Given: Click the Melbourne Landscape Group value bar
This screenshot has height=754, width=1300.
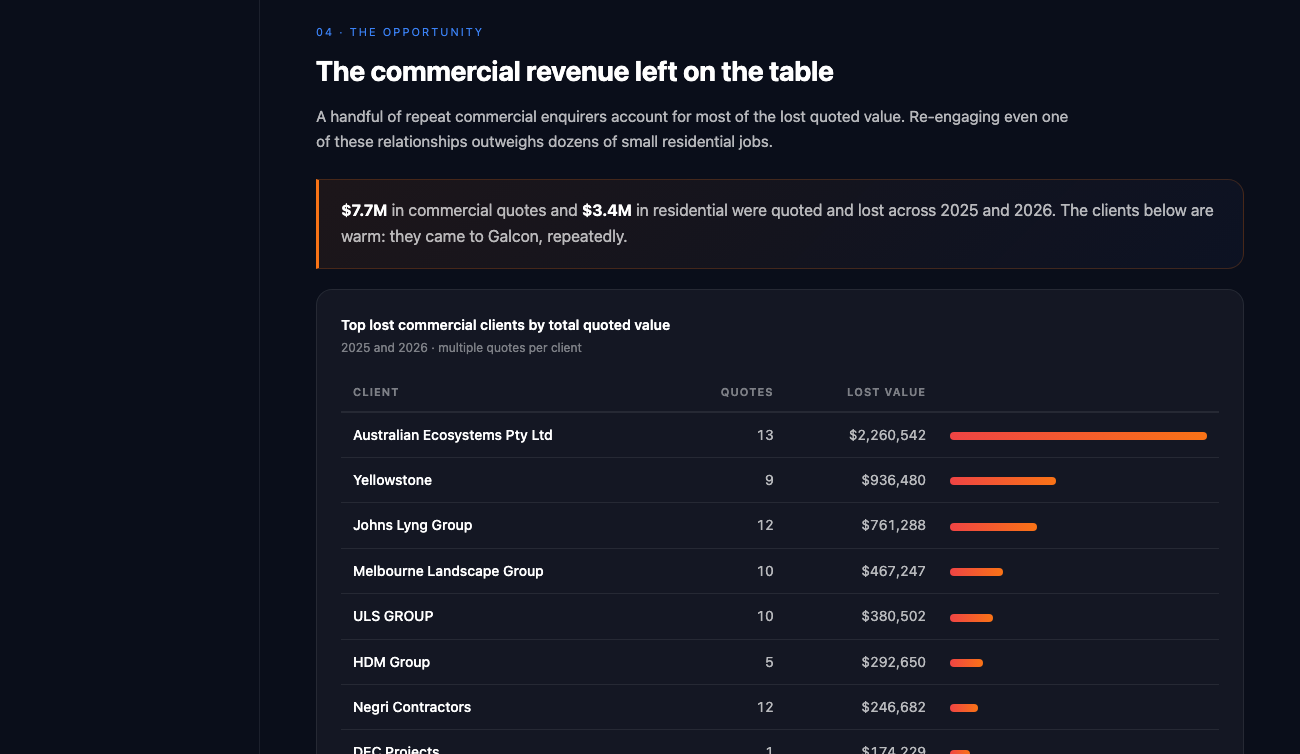Looking at the screenshot, I should tap(976, 572).
